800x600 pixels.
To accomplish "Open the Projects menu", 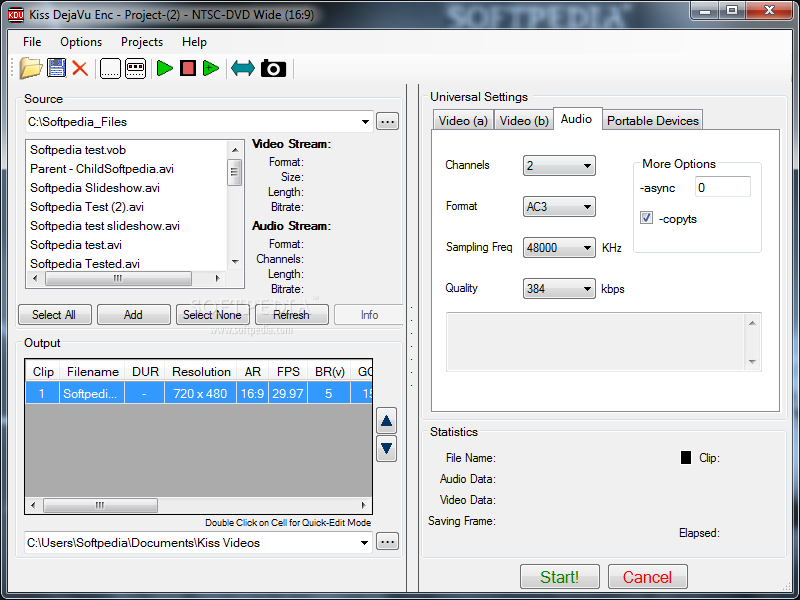I will [142, 42].
